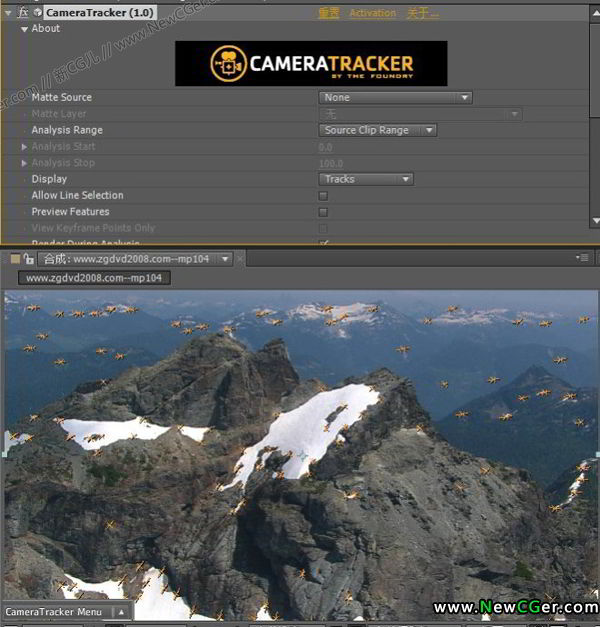Close the composition viewer tab
This screenshot has width=600, height=627.
[240, 259]
